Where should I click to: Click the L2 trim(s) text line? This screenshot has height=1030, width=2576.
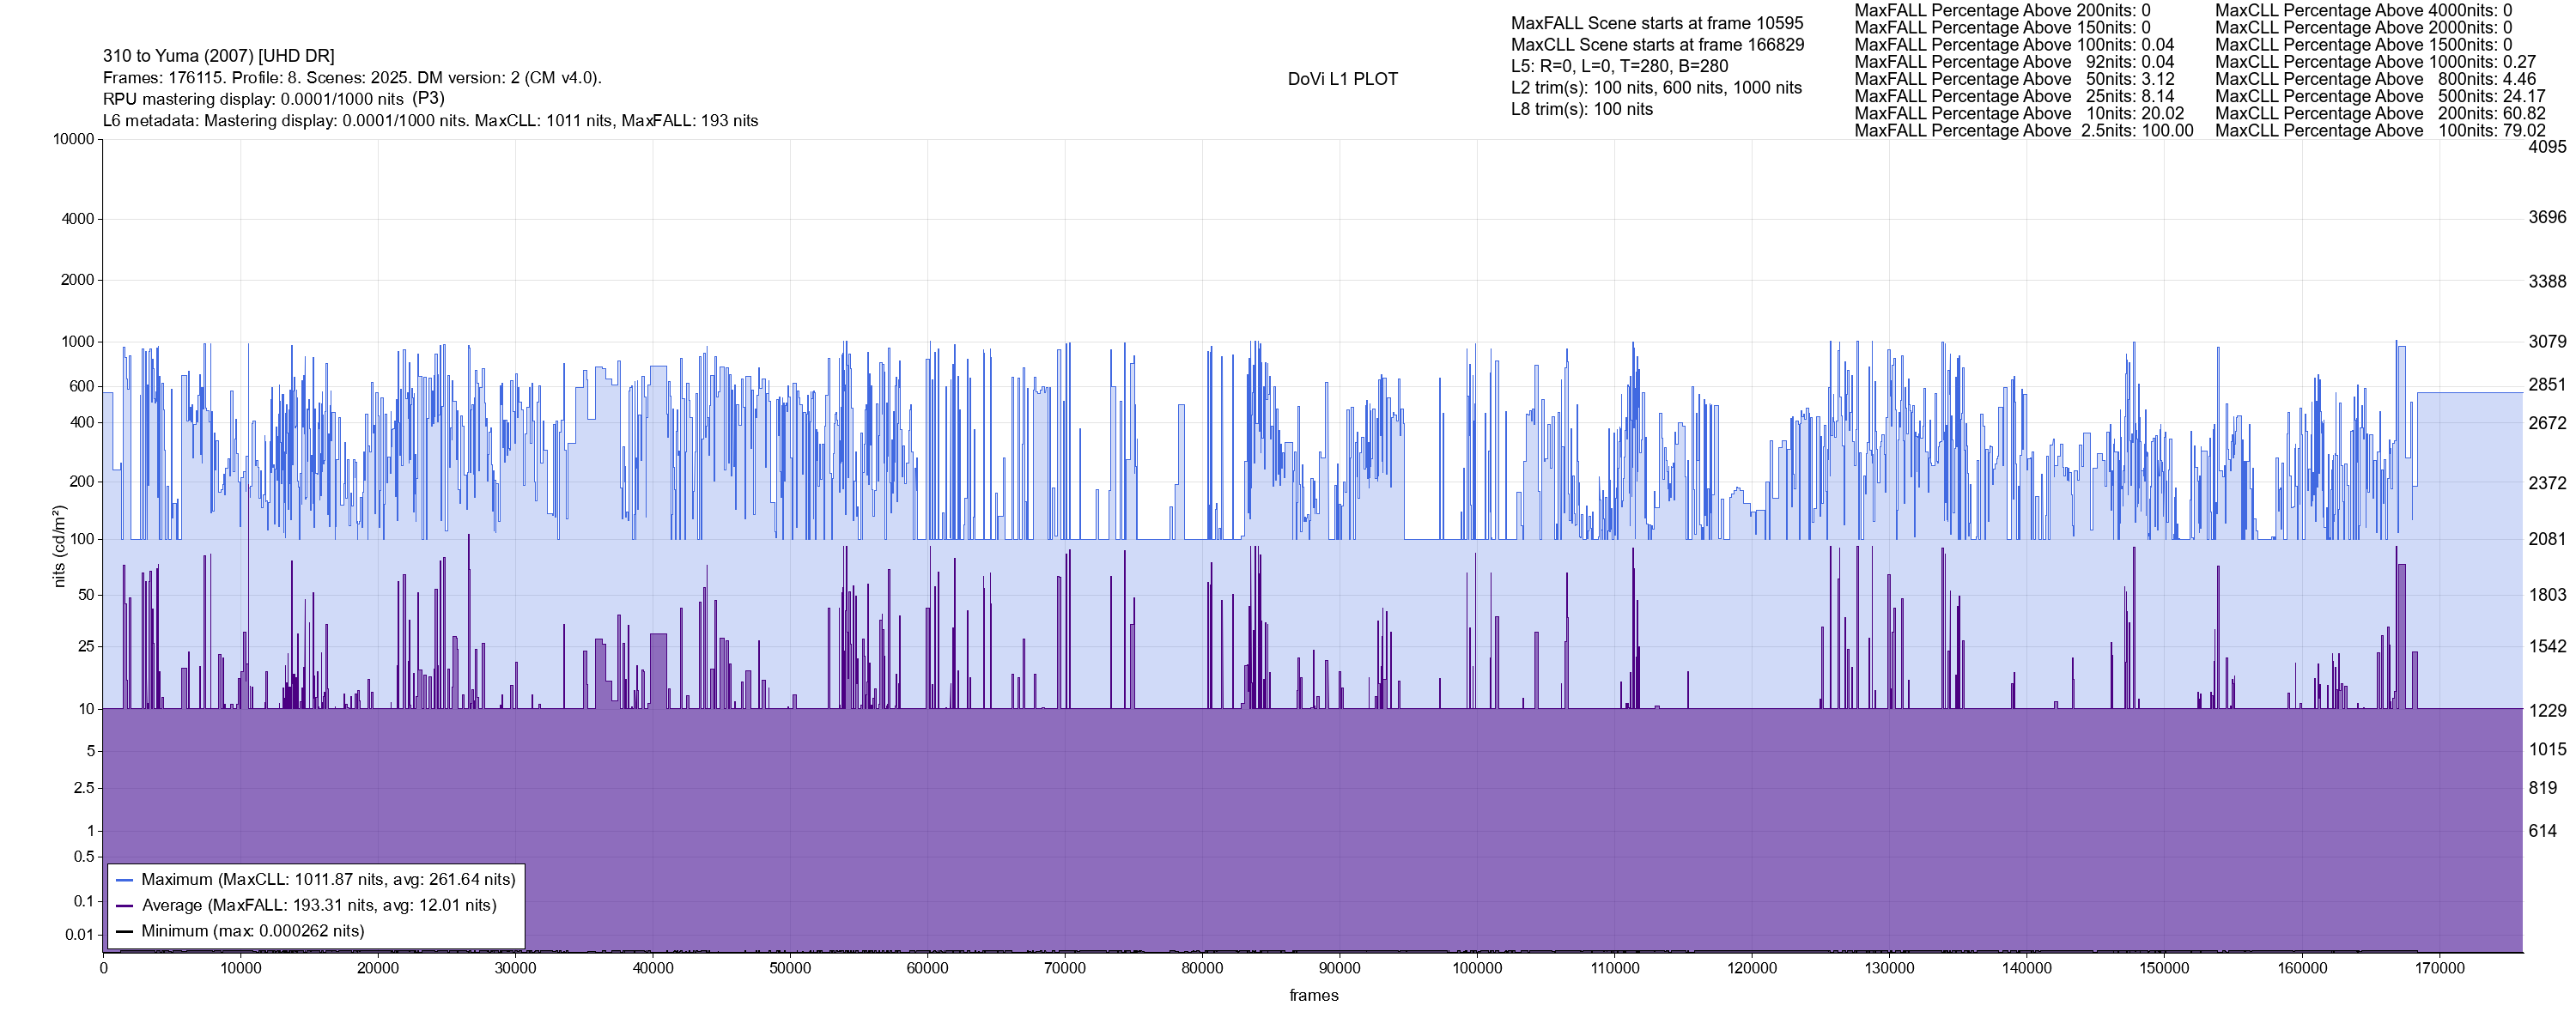click(1656, 88)
